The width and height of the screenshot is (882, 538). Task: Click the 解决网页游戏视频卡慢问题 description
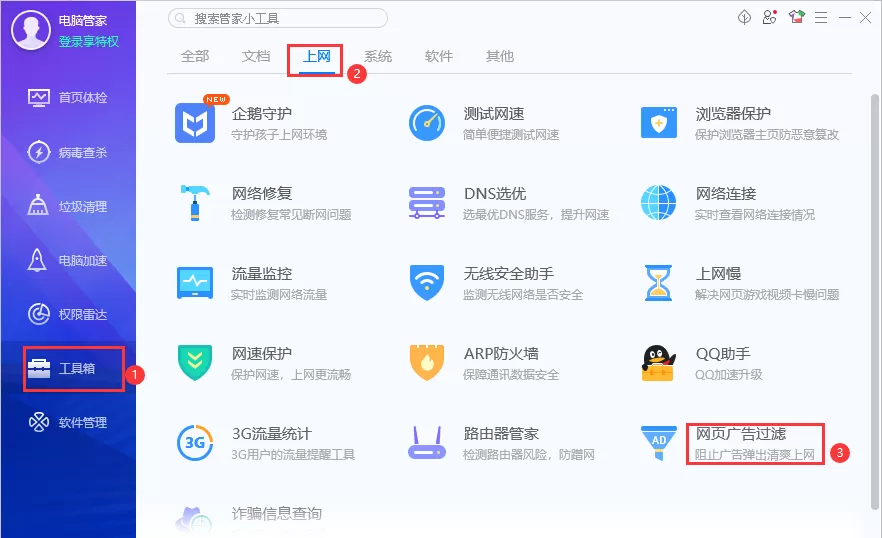pos(767,294)
